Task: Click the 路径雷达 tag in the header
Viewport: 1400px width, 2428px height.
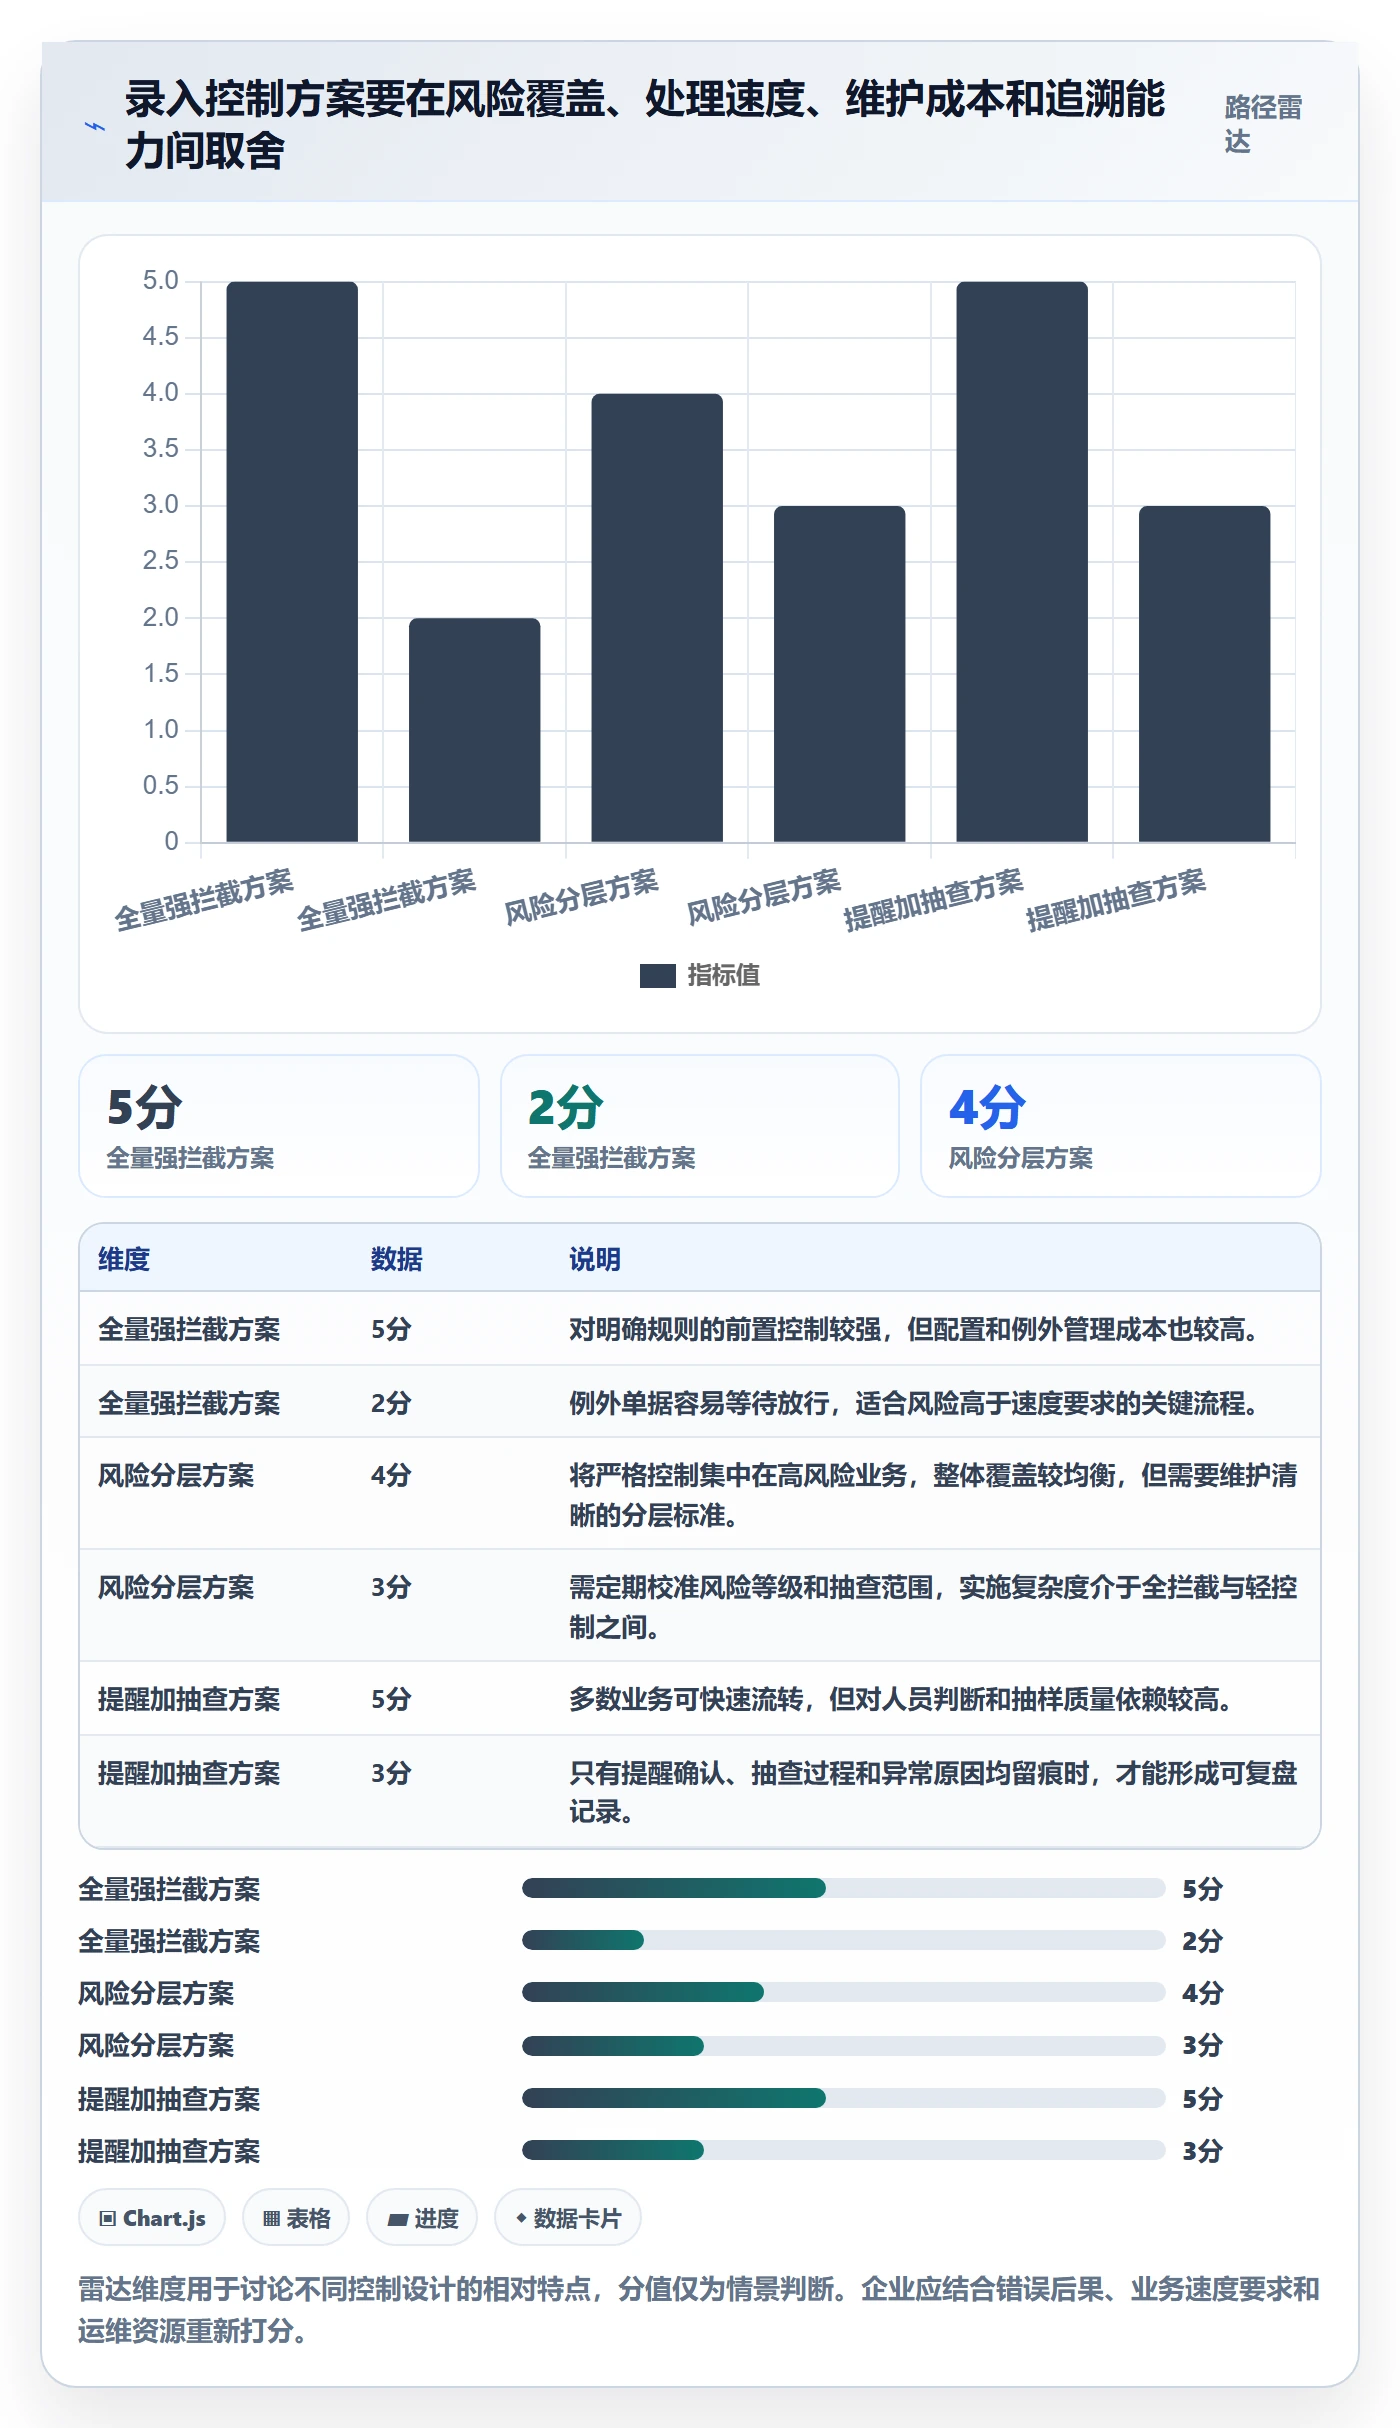Action: tap(1263, 125)
